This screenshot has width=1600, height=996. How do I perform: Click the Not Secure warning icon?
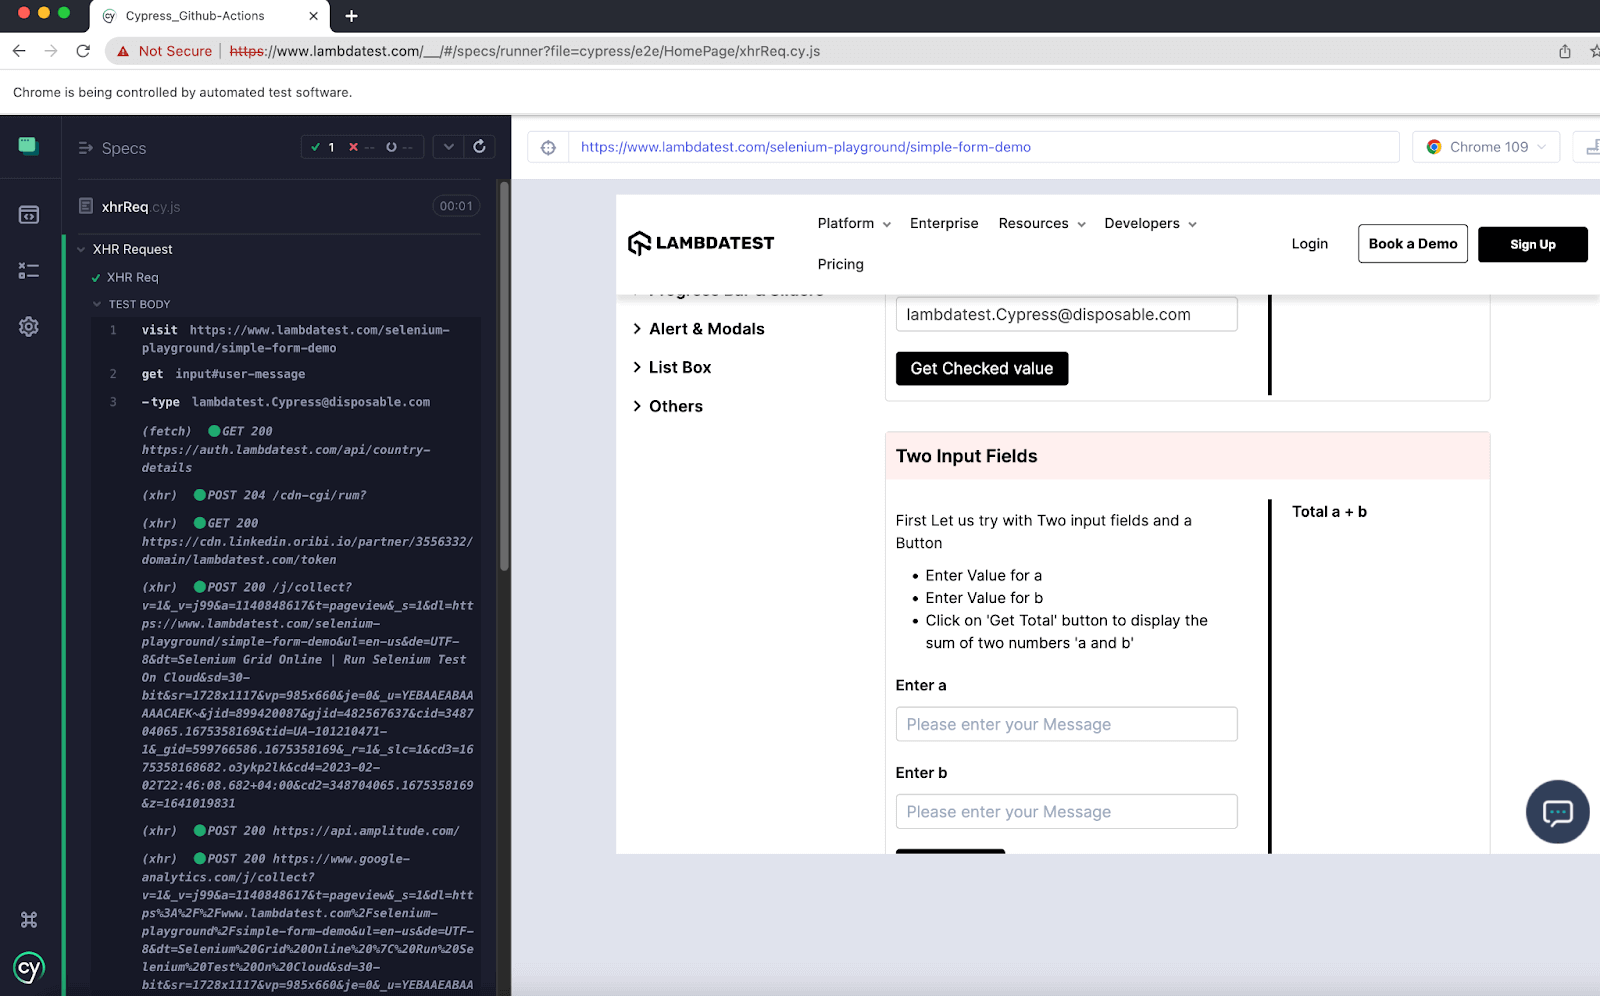(x=123, y=51)
